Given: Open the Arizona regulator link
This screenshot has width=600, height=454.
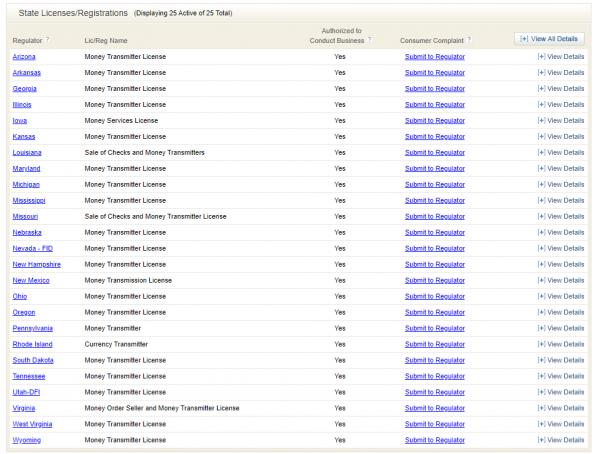Looking at the screenshot, I should pyautogui.click(x=24, y=57).
